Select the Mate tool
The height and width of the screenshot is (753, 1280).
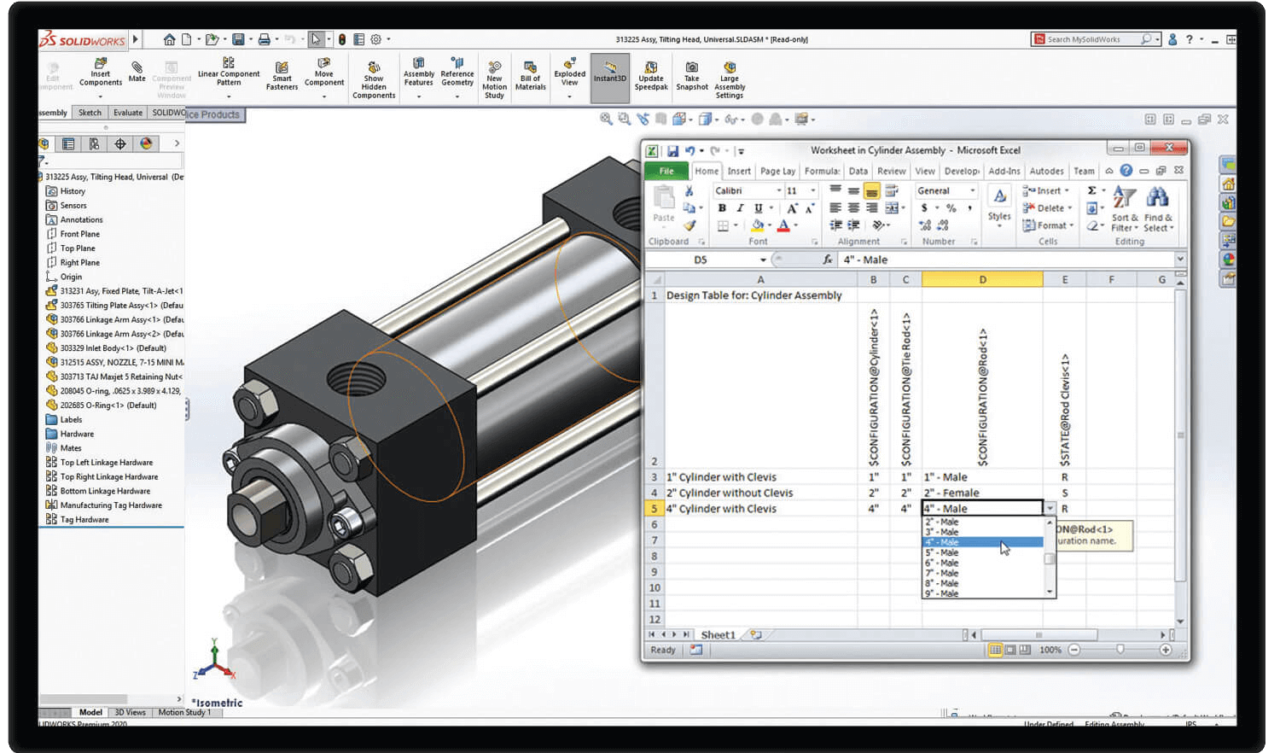click(137, 72)
